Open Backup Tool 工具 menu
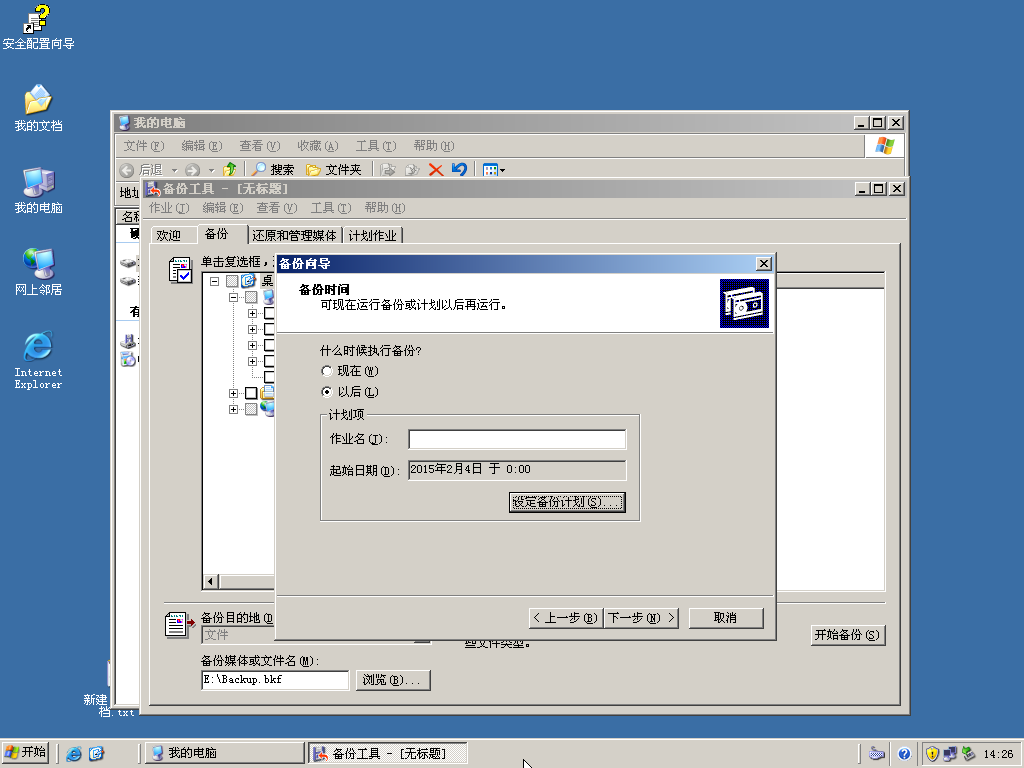This screenshot has width=1024, height=768. (330, 208)
